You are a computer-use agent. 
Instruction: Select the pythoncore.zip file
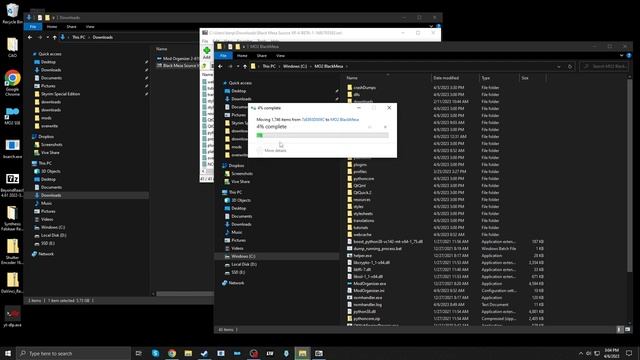coord(367,319)
